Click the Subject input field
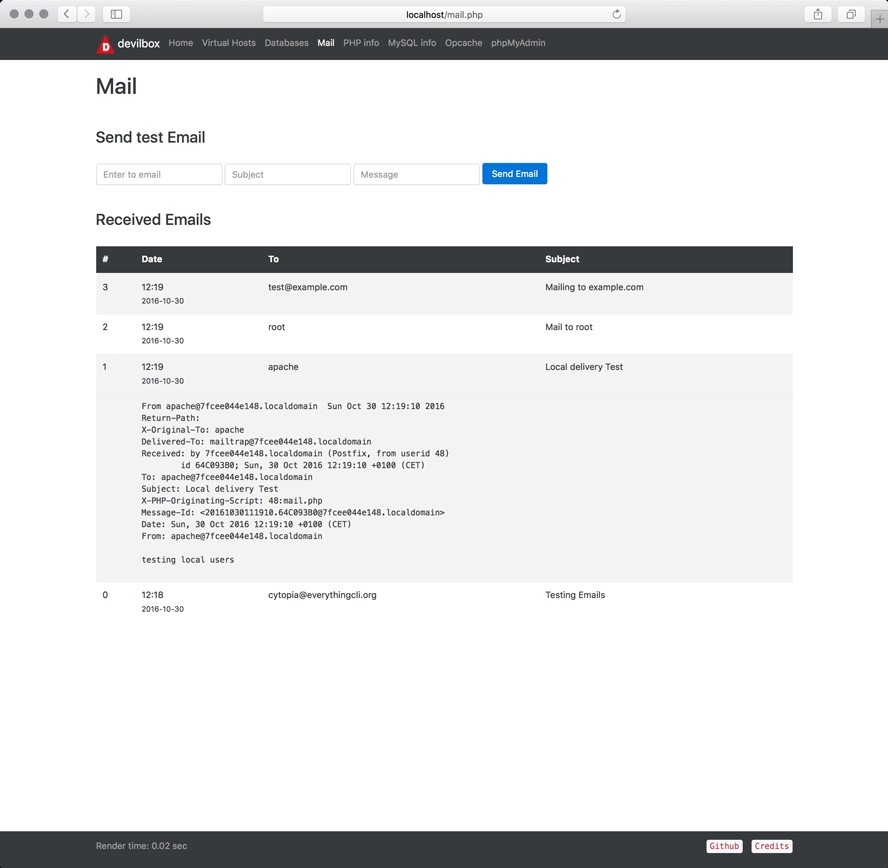 click(287, 173)
